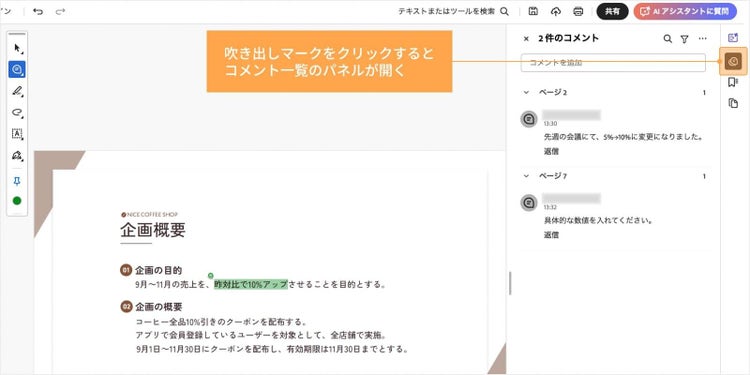Click the 共有 share button

(x=612, y=11)
